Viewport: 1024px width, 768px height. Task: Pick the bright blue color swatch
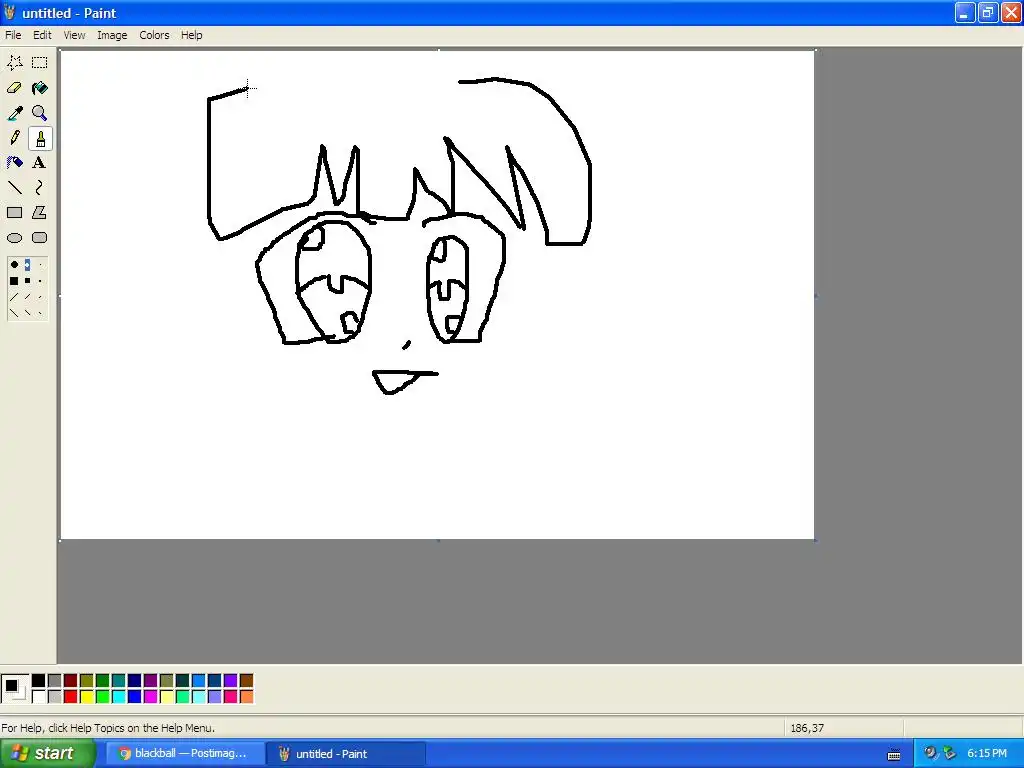coord(135,697)
